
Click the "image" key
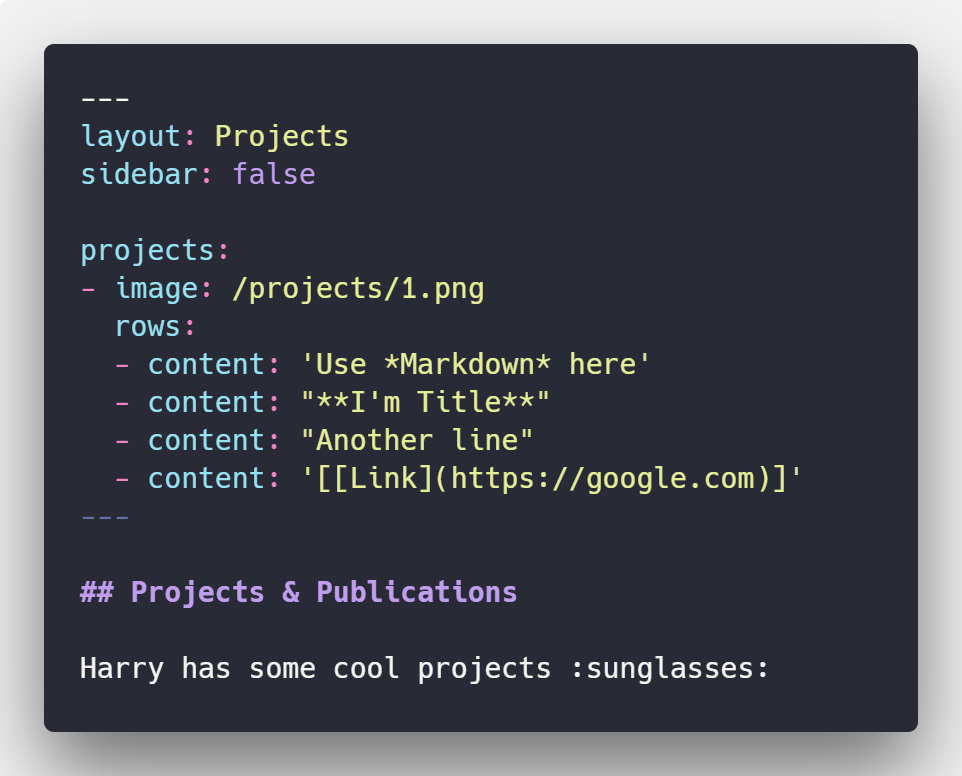pyautogui.click(x=156, y=289)
